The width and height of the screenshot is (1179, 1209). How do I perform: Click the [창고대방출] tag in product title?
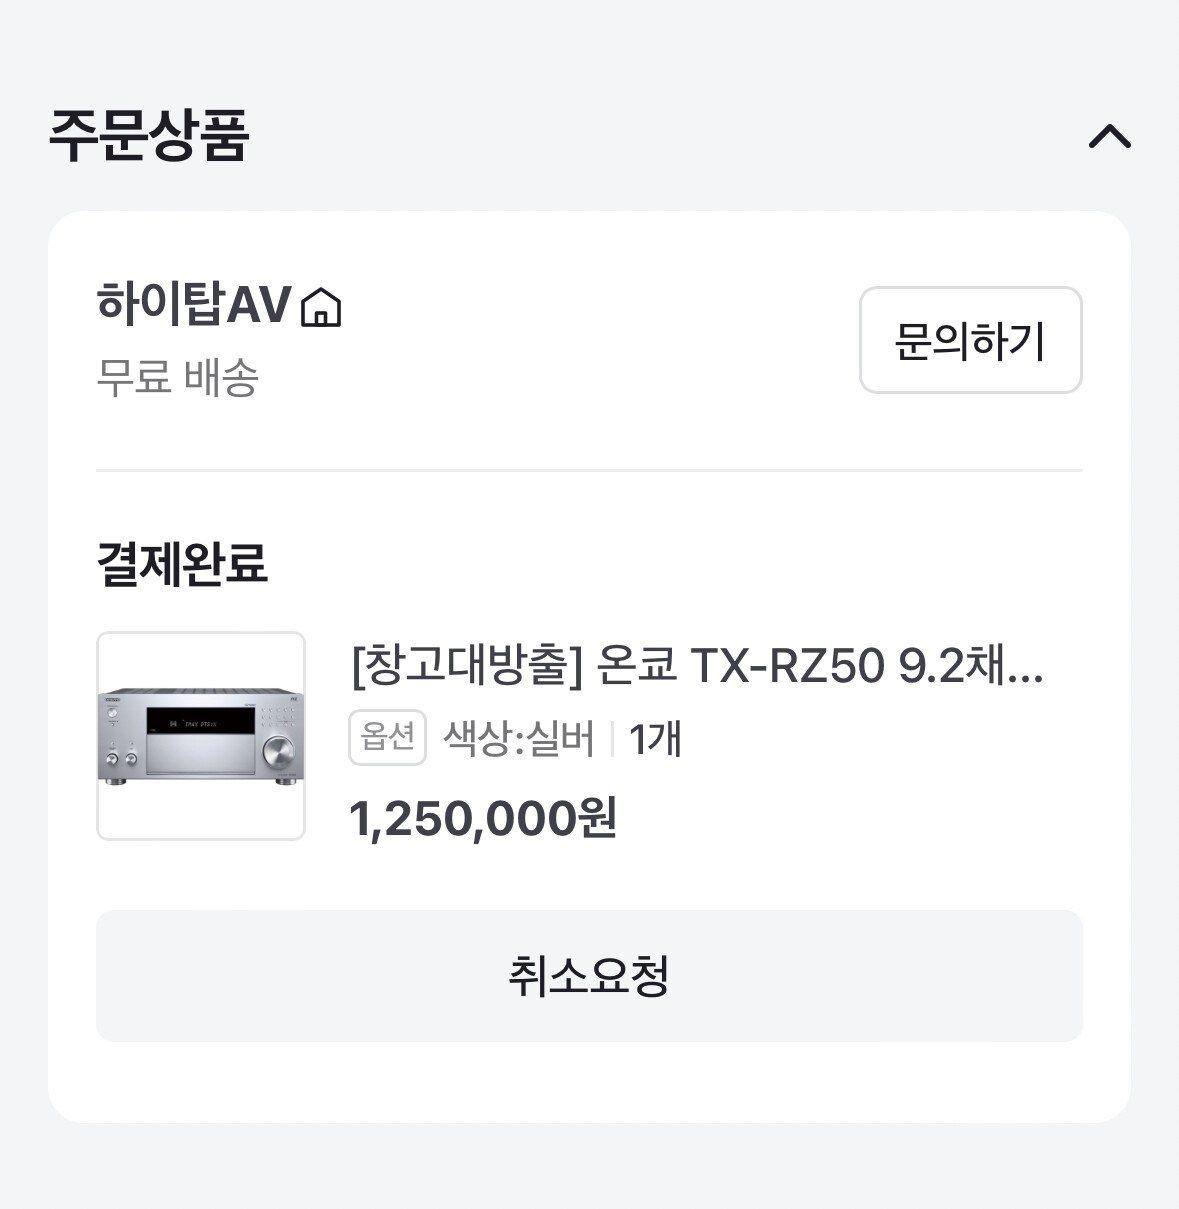[466, 665]
